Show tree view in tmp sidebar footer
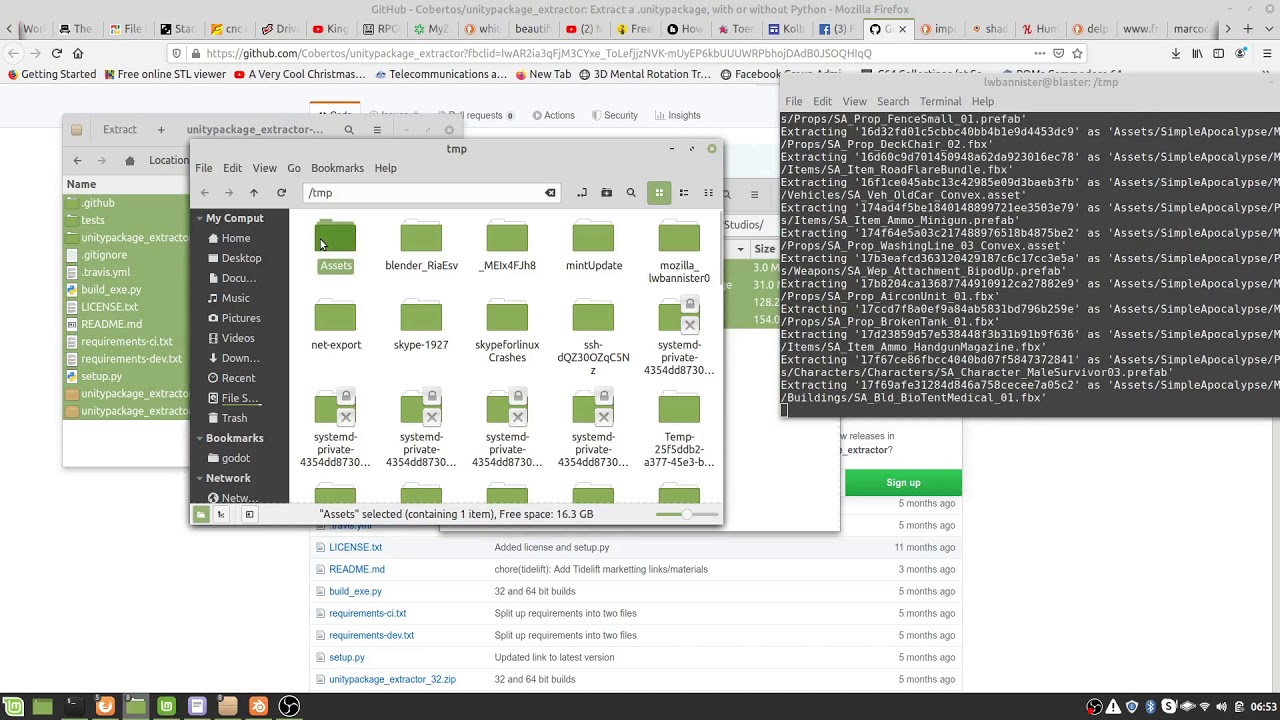 click(x=221, y=514)
